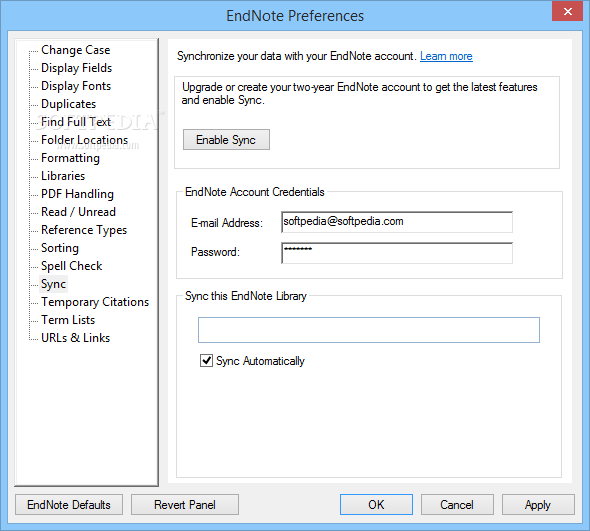Focus the Password field
The width and height of the screenshot is (590, 531).
tap(397, 253)
